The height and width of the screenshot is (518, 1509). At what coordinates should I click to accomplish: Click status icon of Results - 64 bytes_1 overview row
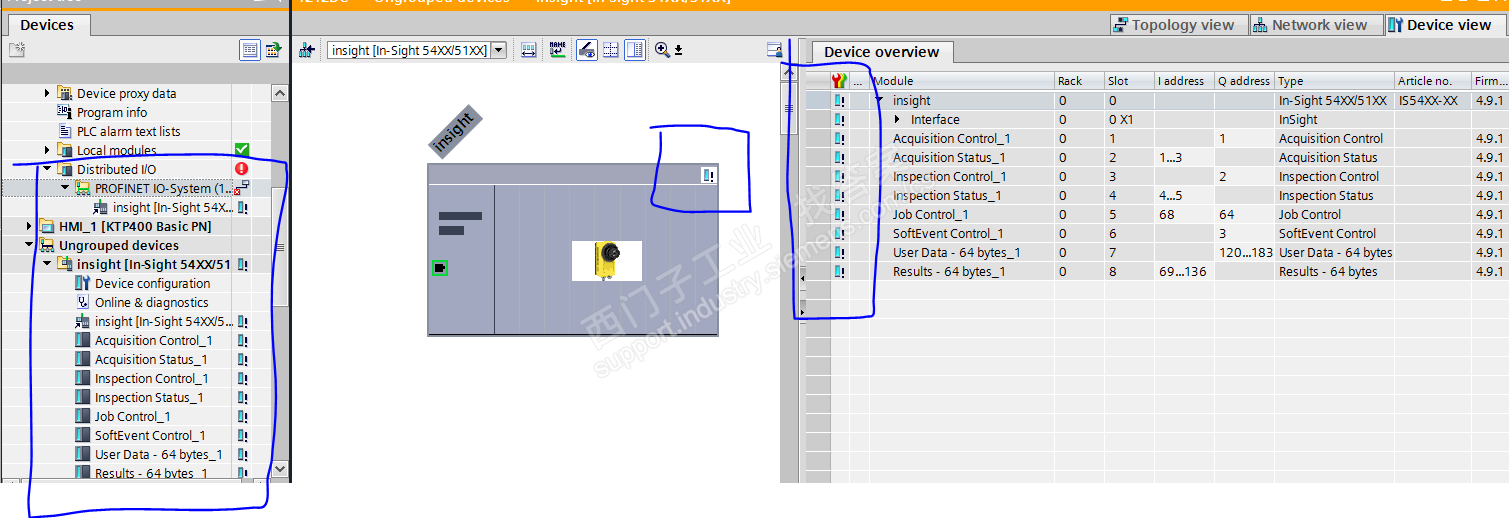coord(840,271)
